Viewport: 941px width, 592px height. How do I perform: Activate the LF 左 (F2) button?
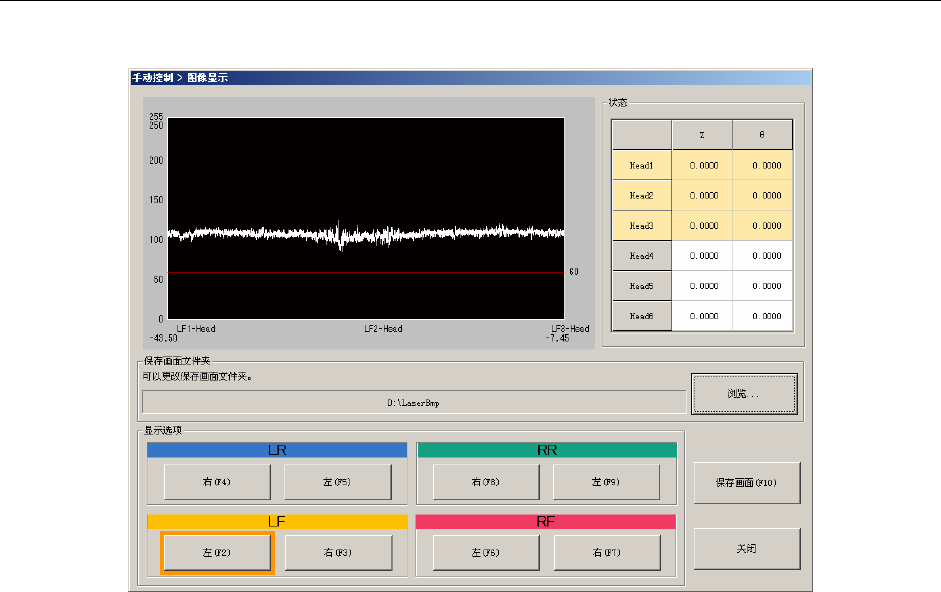[x=217, y=552]
